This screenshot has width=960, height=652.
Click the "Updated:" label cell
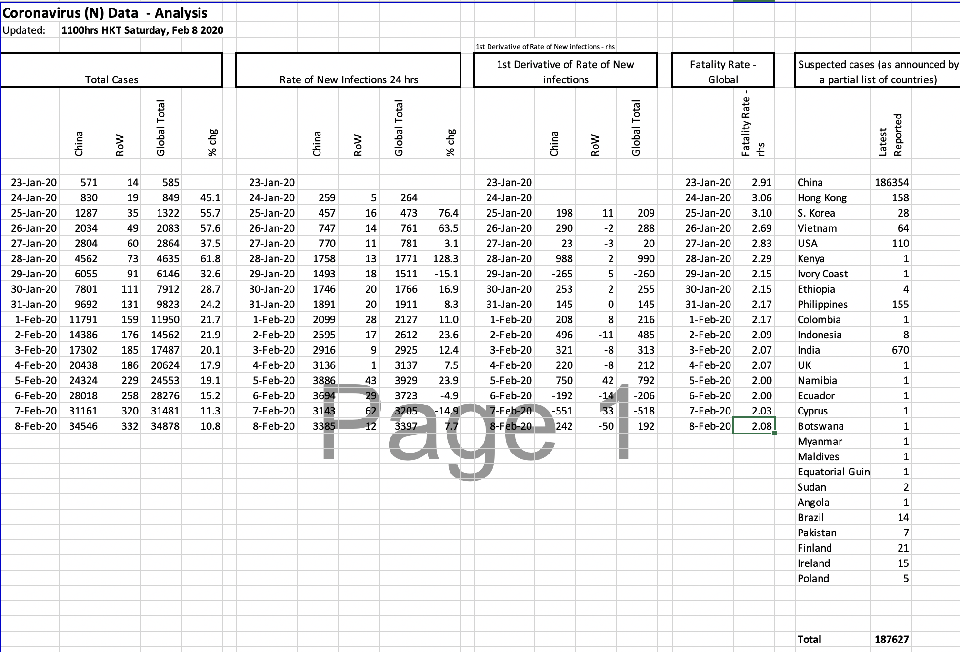(24, 31)
